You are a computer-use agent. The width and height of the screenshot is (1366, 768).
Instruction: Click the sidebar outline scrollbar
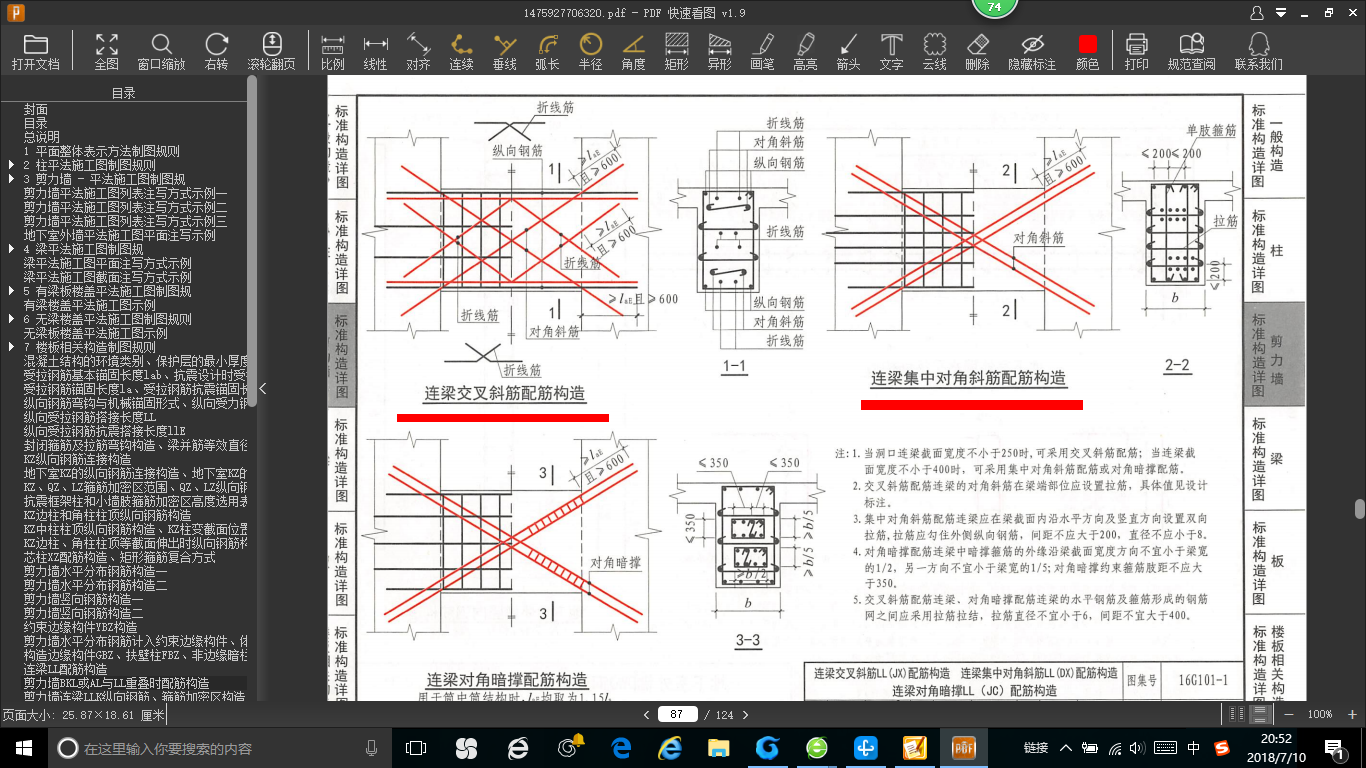pyautogui.click(x=252, y=240)
